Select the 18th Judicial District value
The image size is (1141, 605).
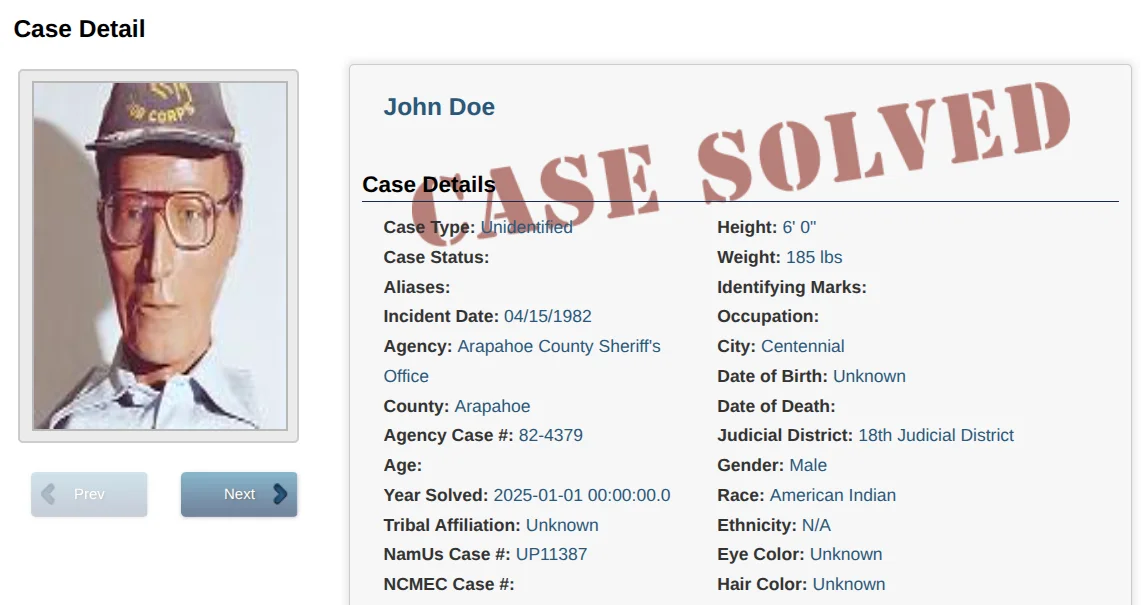935,435
